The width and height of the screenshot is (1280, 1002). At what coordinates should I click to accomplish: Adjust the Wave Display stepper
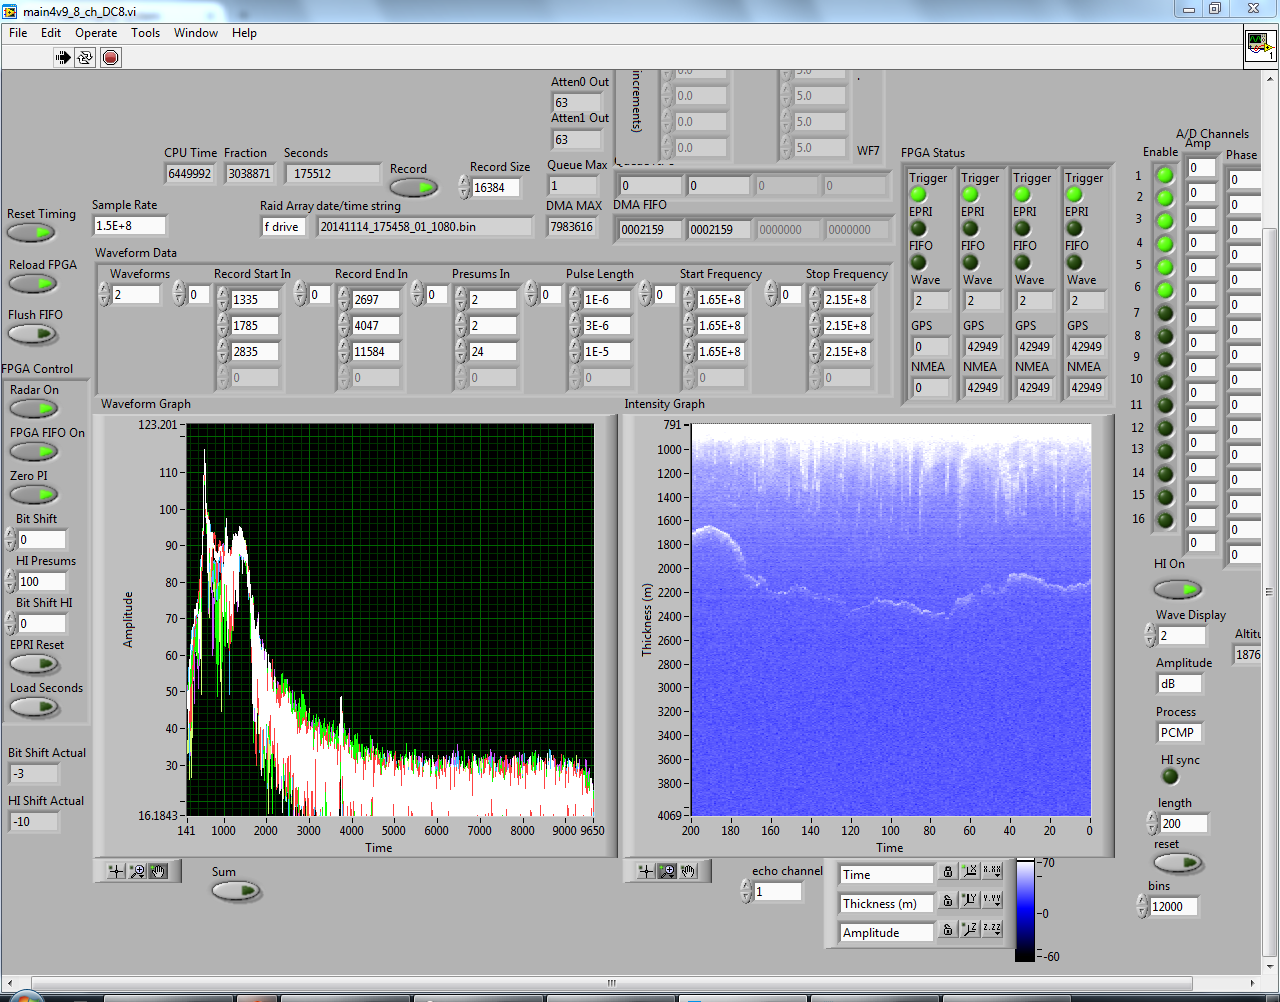coord(1150,635)
